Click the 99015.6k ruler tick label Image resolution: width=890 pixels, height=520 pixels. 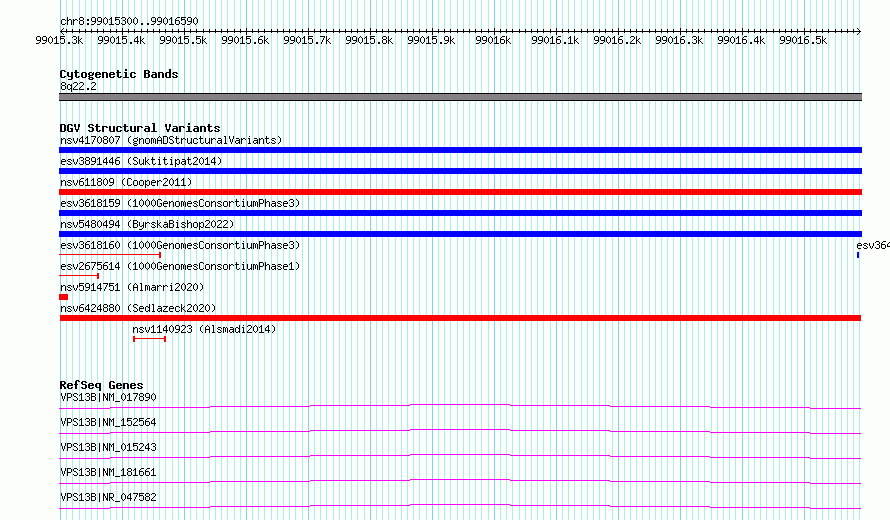click(245, 40)
